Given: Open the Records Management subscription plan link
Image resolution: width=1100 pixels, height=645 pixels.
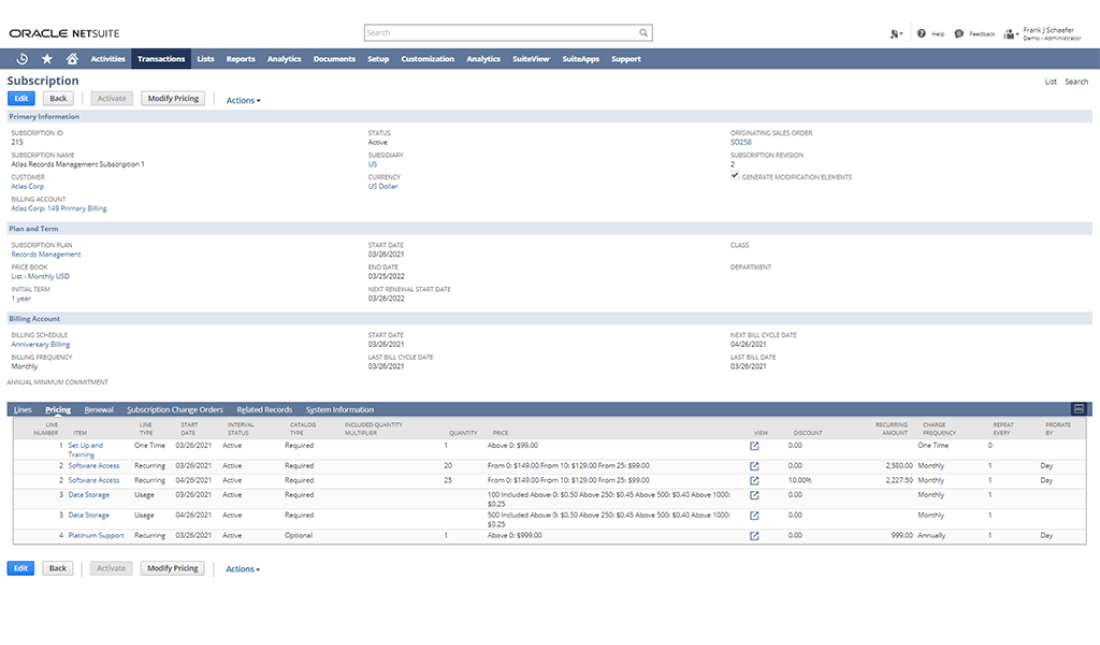Looking at the screenshot, I should pyautogui.click(x=46, y=255).
